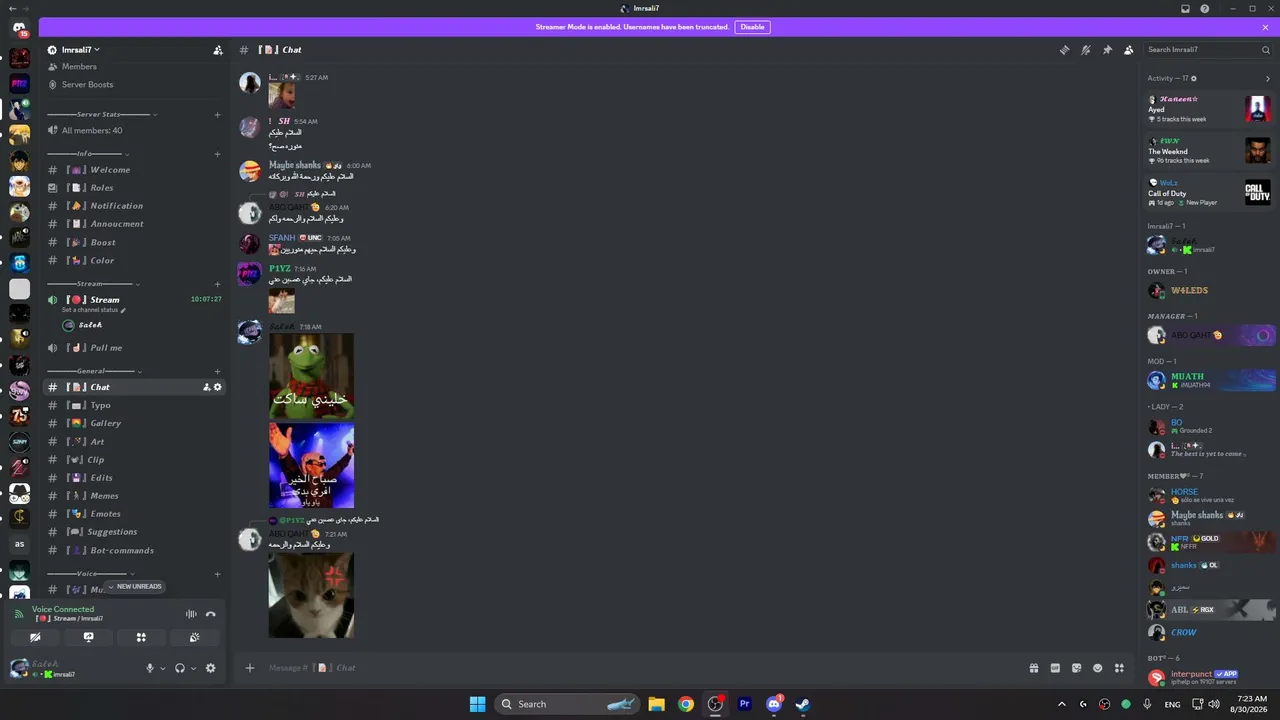Open the Threads icon in channel header

click(x=1064, y=50)
